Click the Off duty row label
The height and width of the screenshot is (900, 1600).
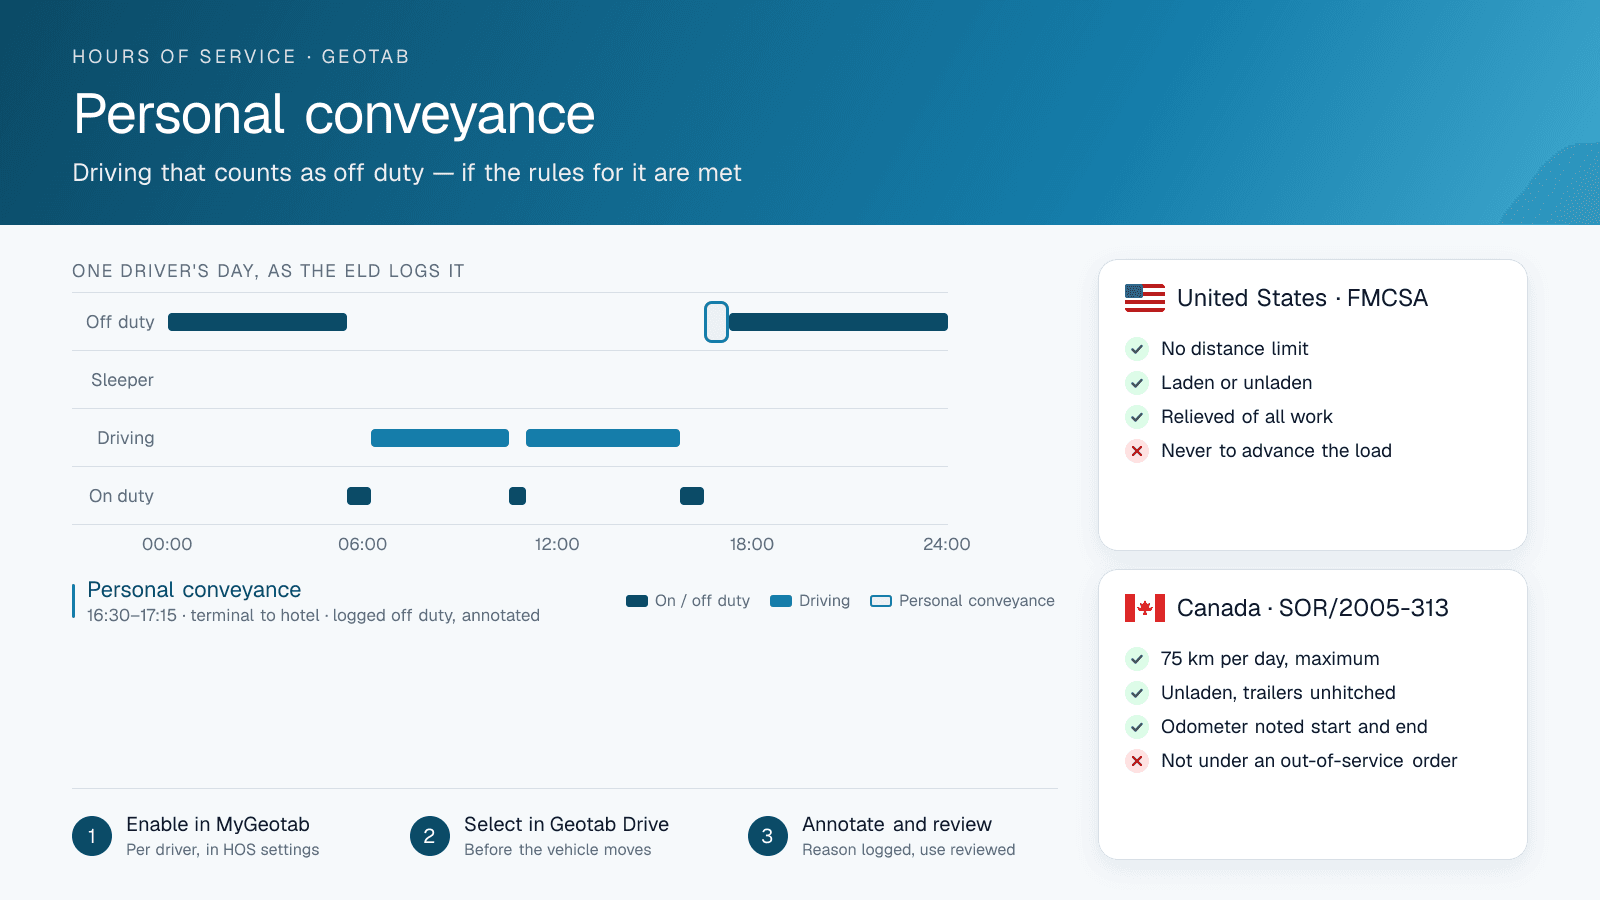point(120,322)
